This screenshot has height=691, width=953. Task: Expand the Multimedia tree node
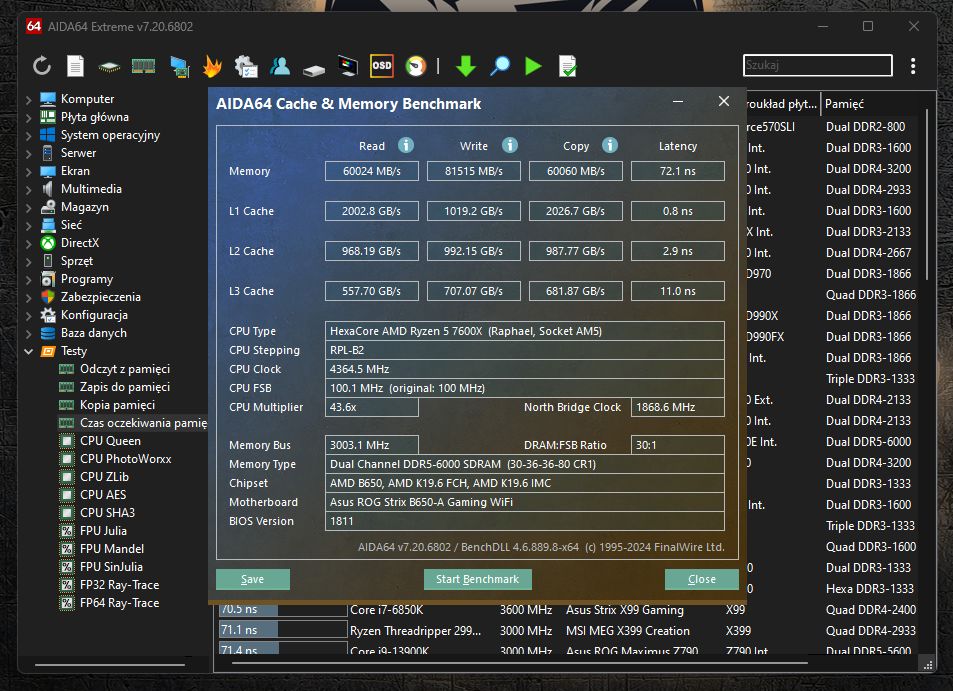28,189
